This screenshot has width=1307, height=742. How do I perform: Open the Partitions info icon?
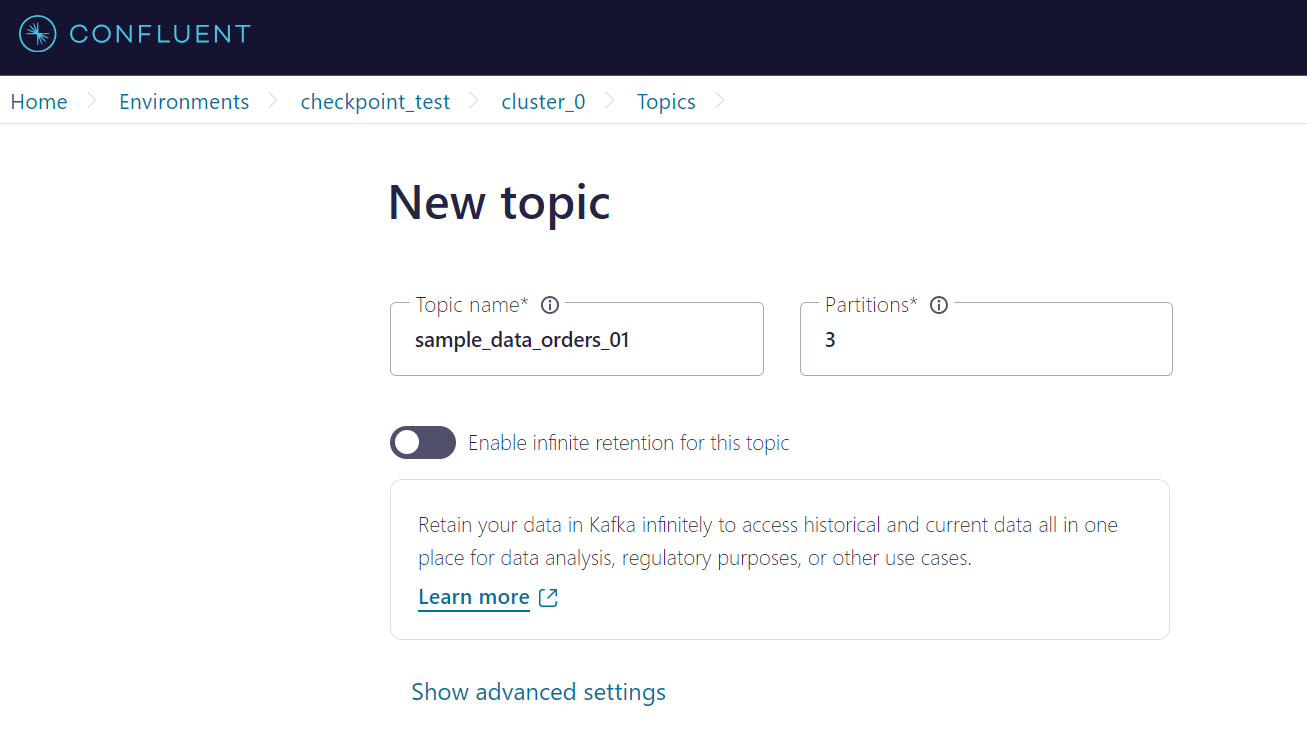tap(938, 305)
